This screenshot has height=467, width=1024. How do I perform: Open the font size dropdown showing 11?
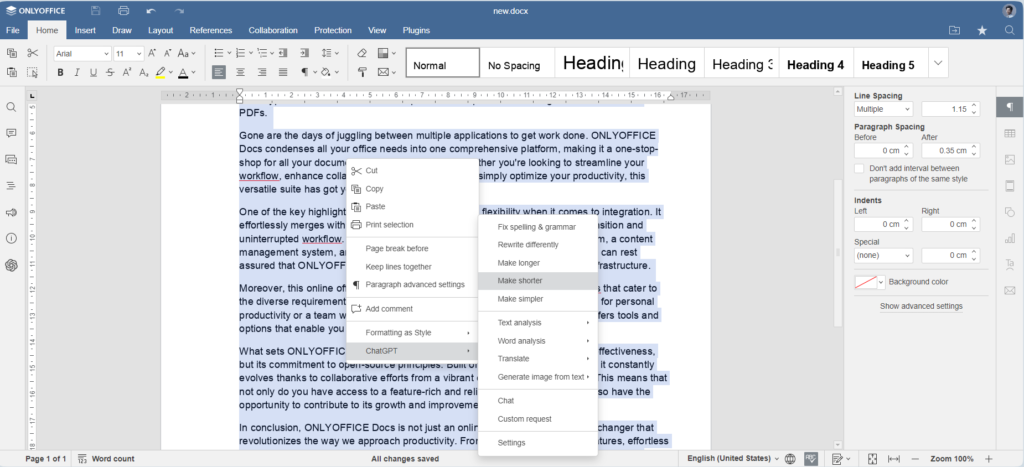[x=129, y=54]
